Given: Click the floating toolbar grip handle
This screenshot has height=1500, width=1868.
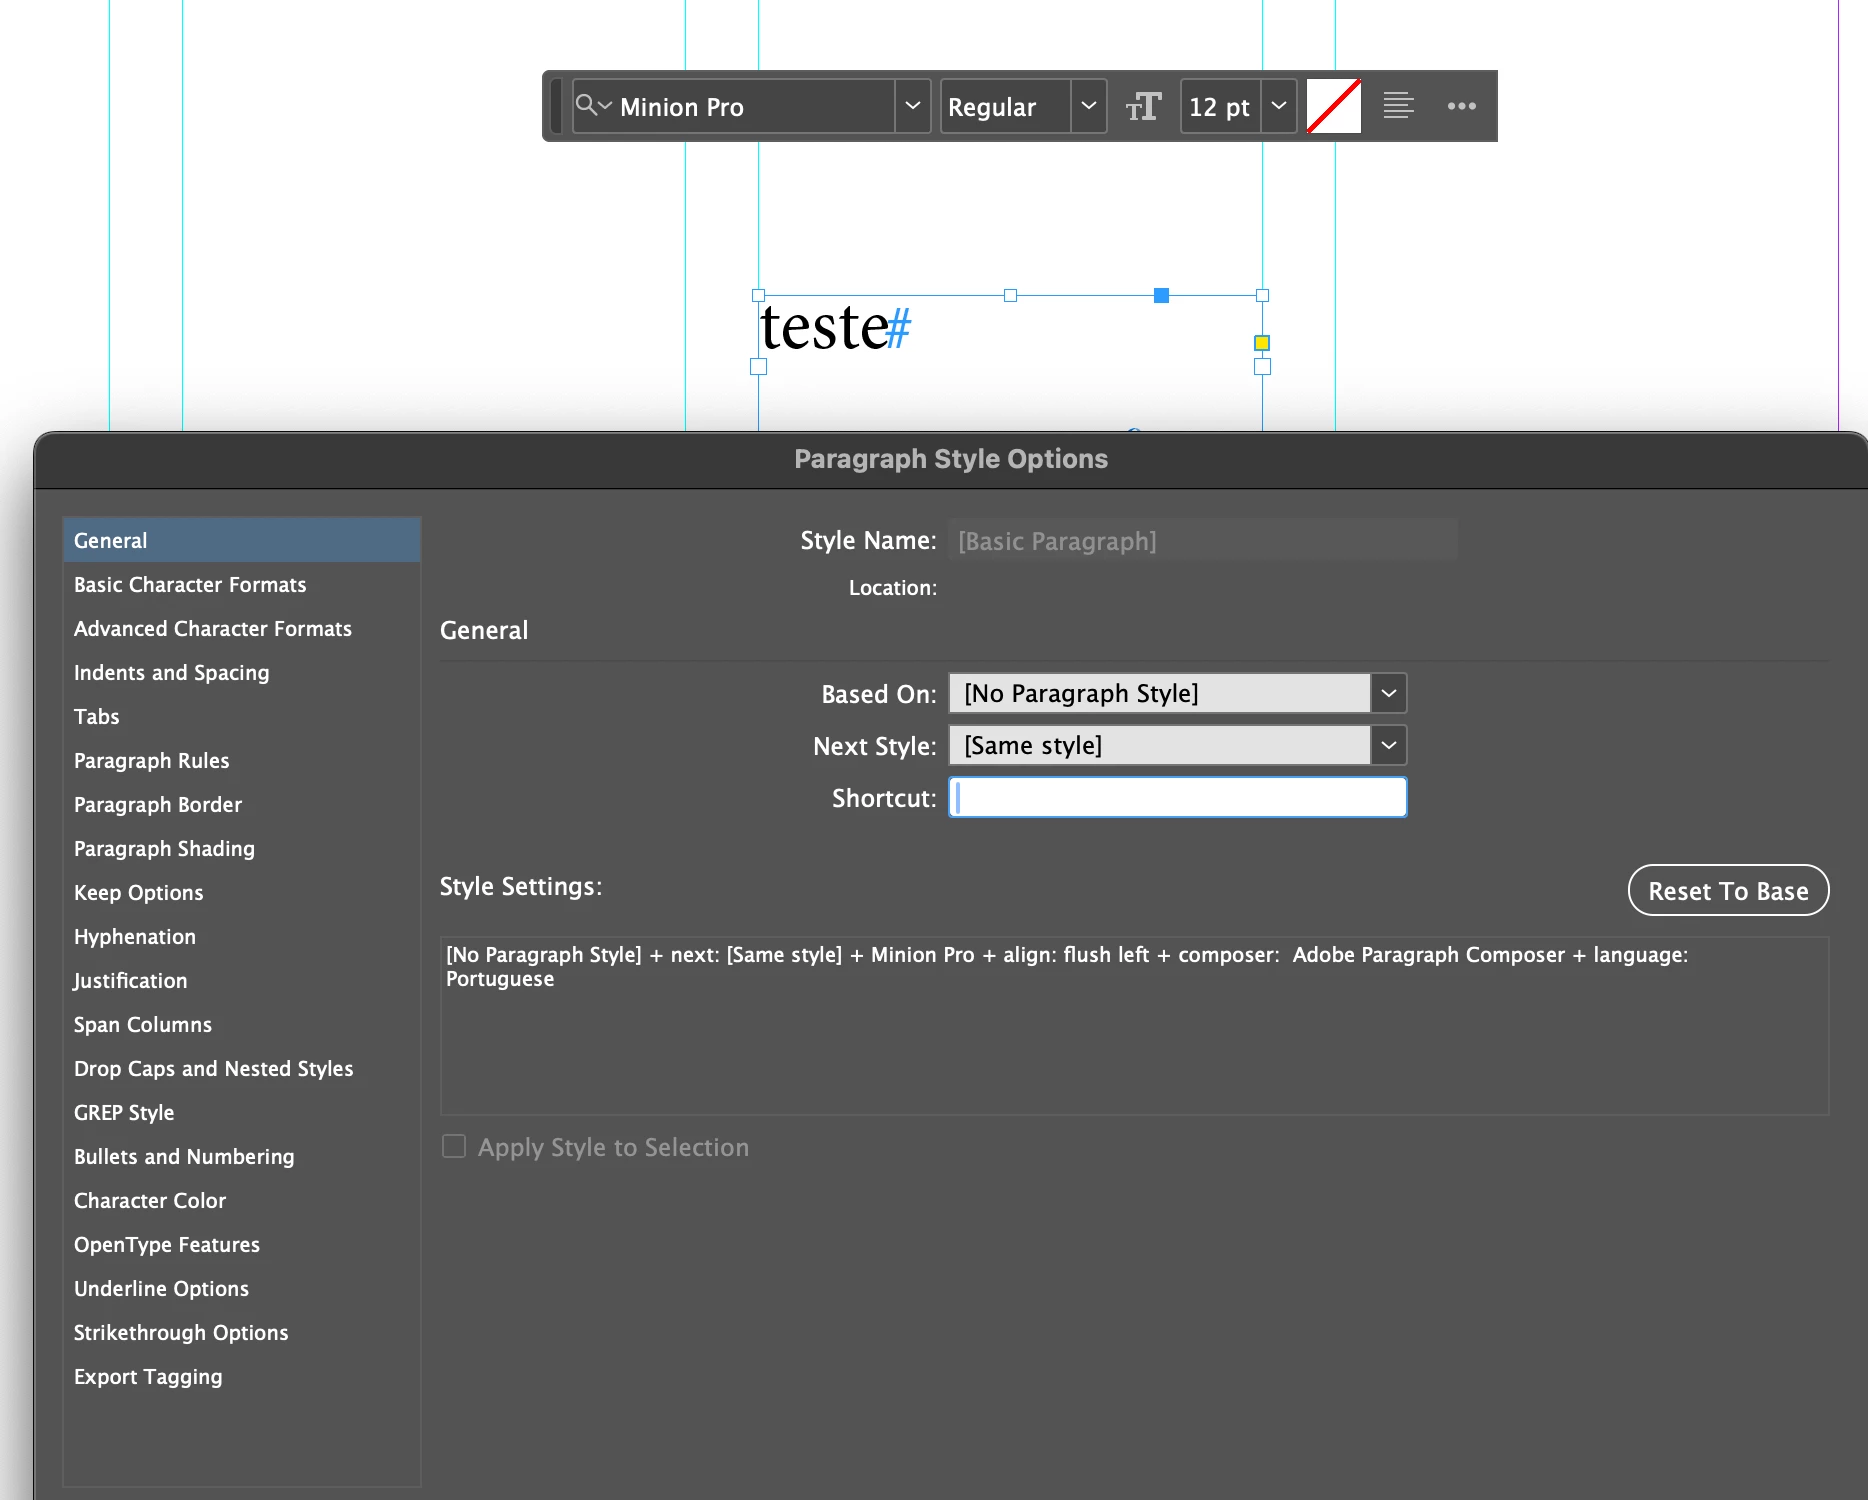Looking at the screenshot, I should pos(556,106).
